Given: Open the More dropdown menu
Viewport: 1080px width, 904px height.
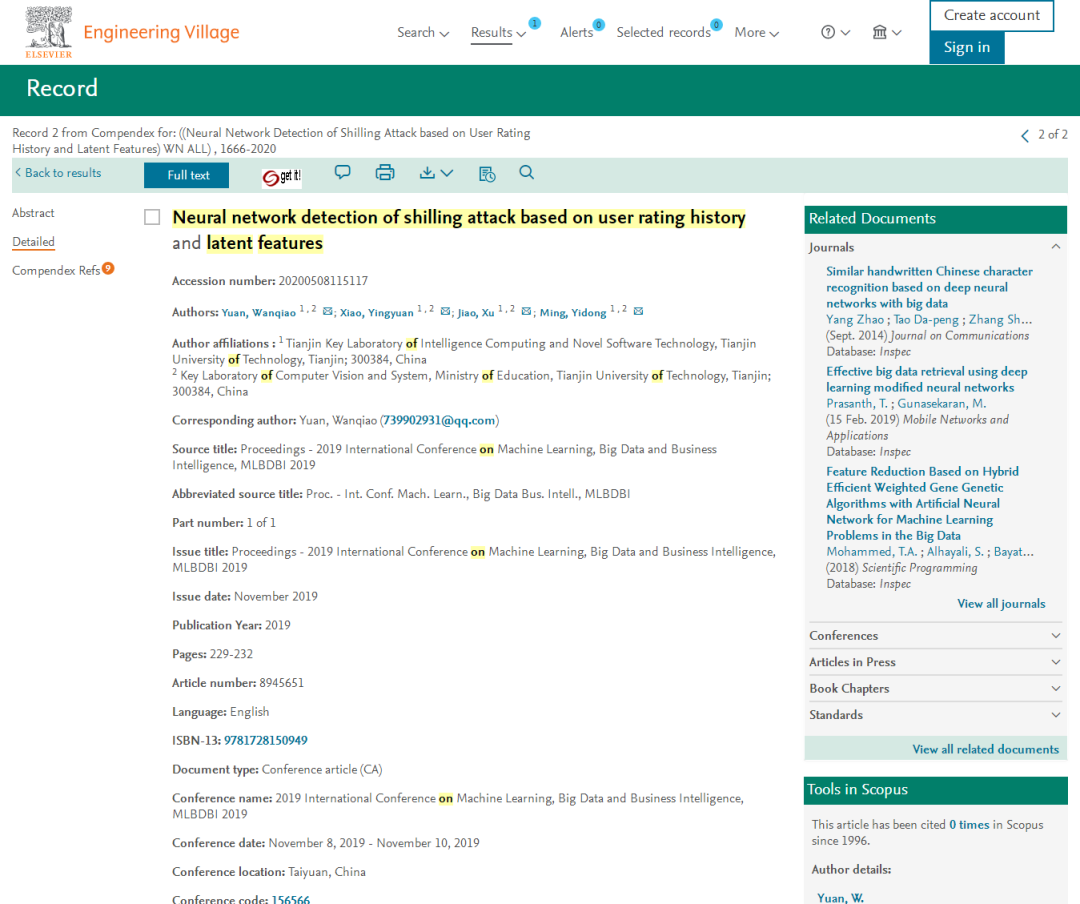Looking at the screenshot, I should click(x=756, y=32).
